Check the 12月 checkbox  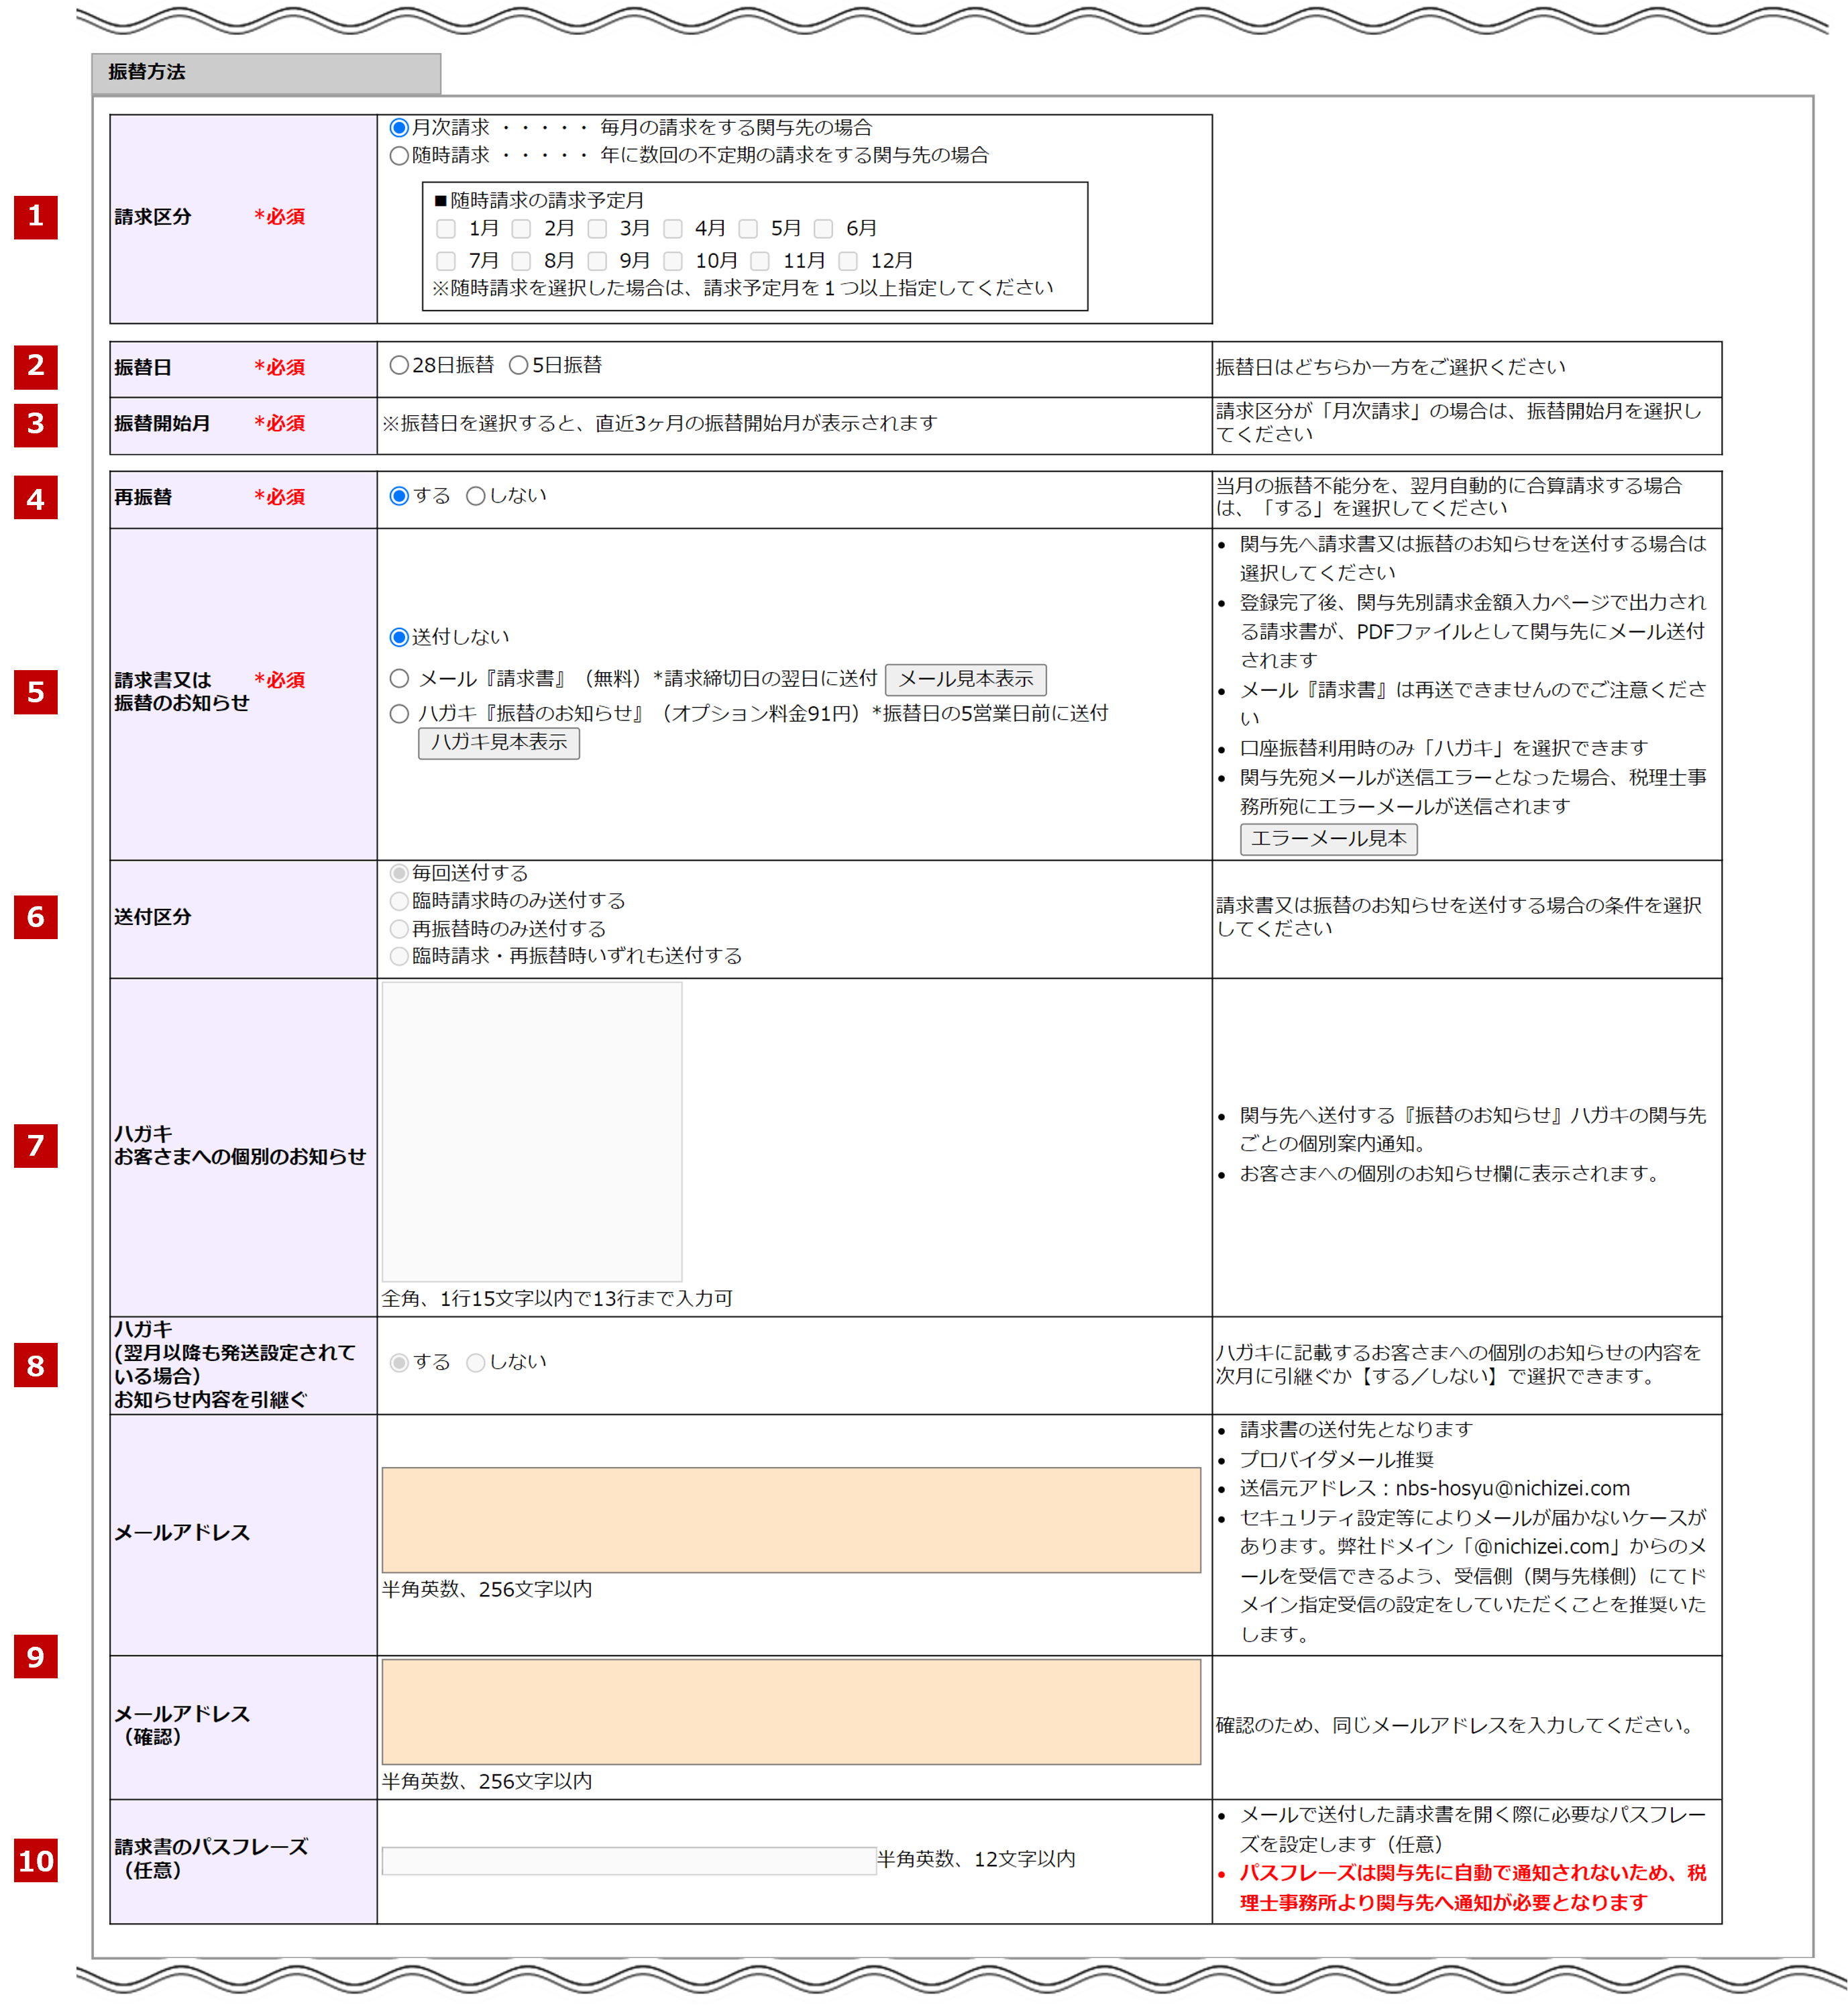tap(848, 261)
